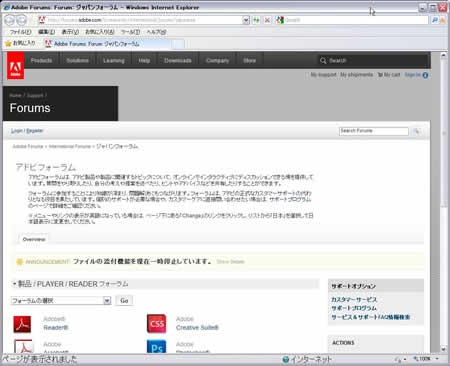Click the Photoshop Ps forum icon
Viewport: 450px width, 366px height.
point(156,347)
